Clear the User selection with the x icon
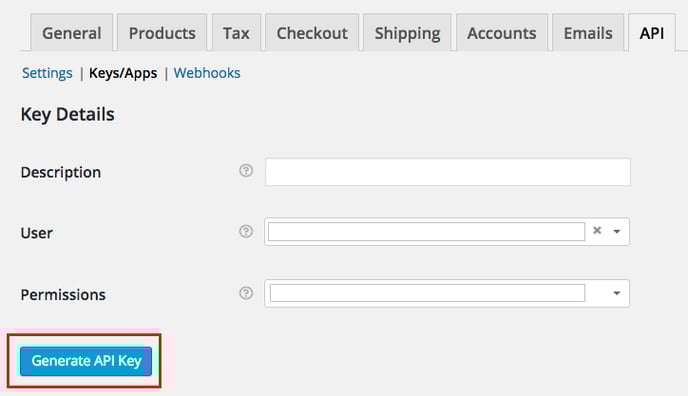 (597, 230)
